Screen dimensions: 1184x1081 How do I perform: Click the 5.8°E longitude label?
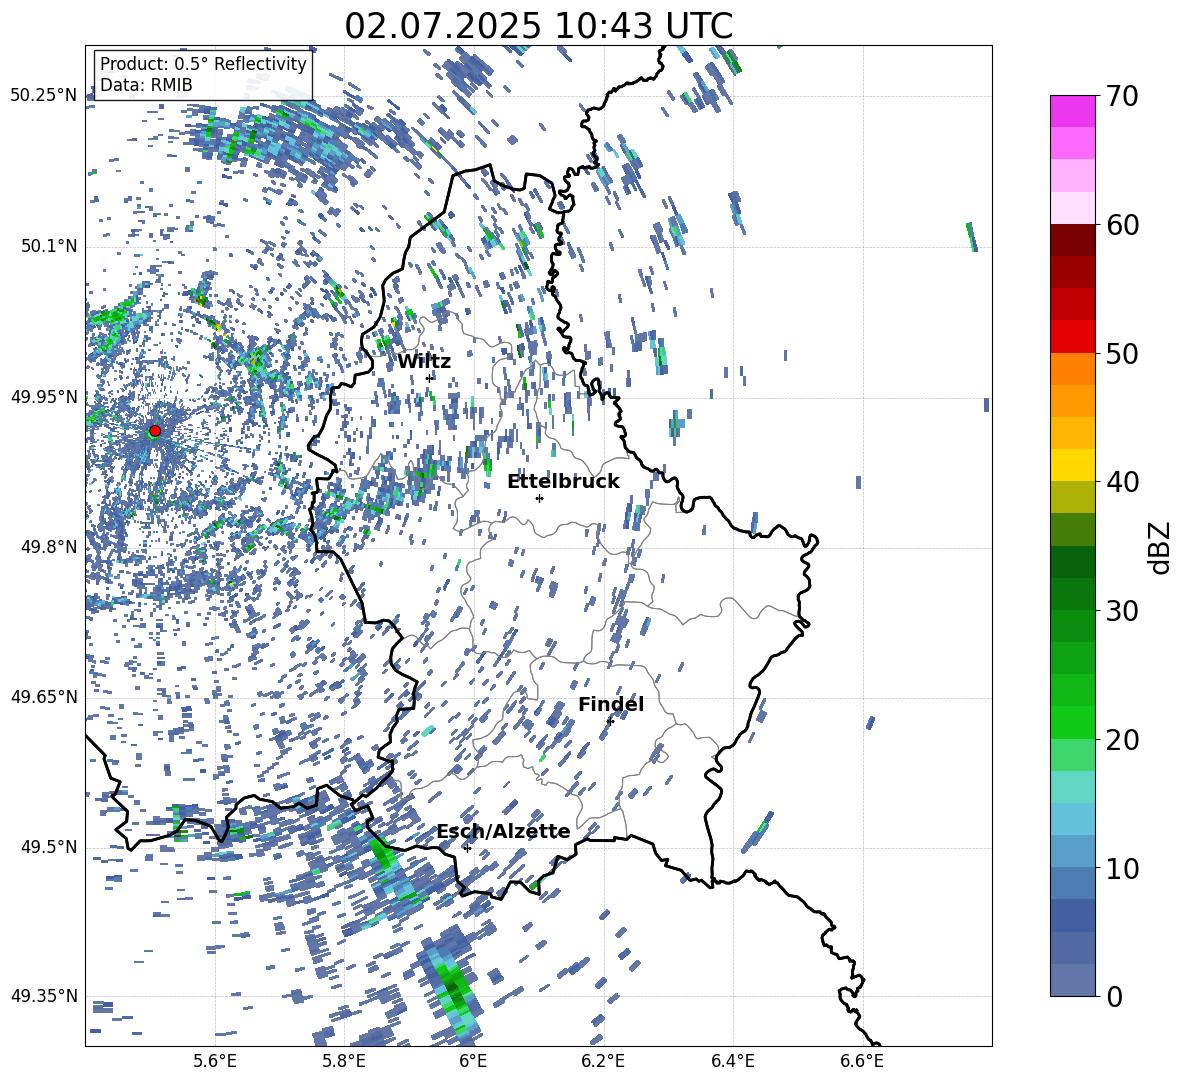click(344, 1061)
